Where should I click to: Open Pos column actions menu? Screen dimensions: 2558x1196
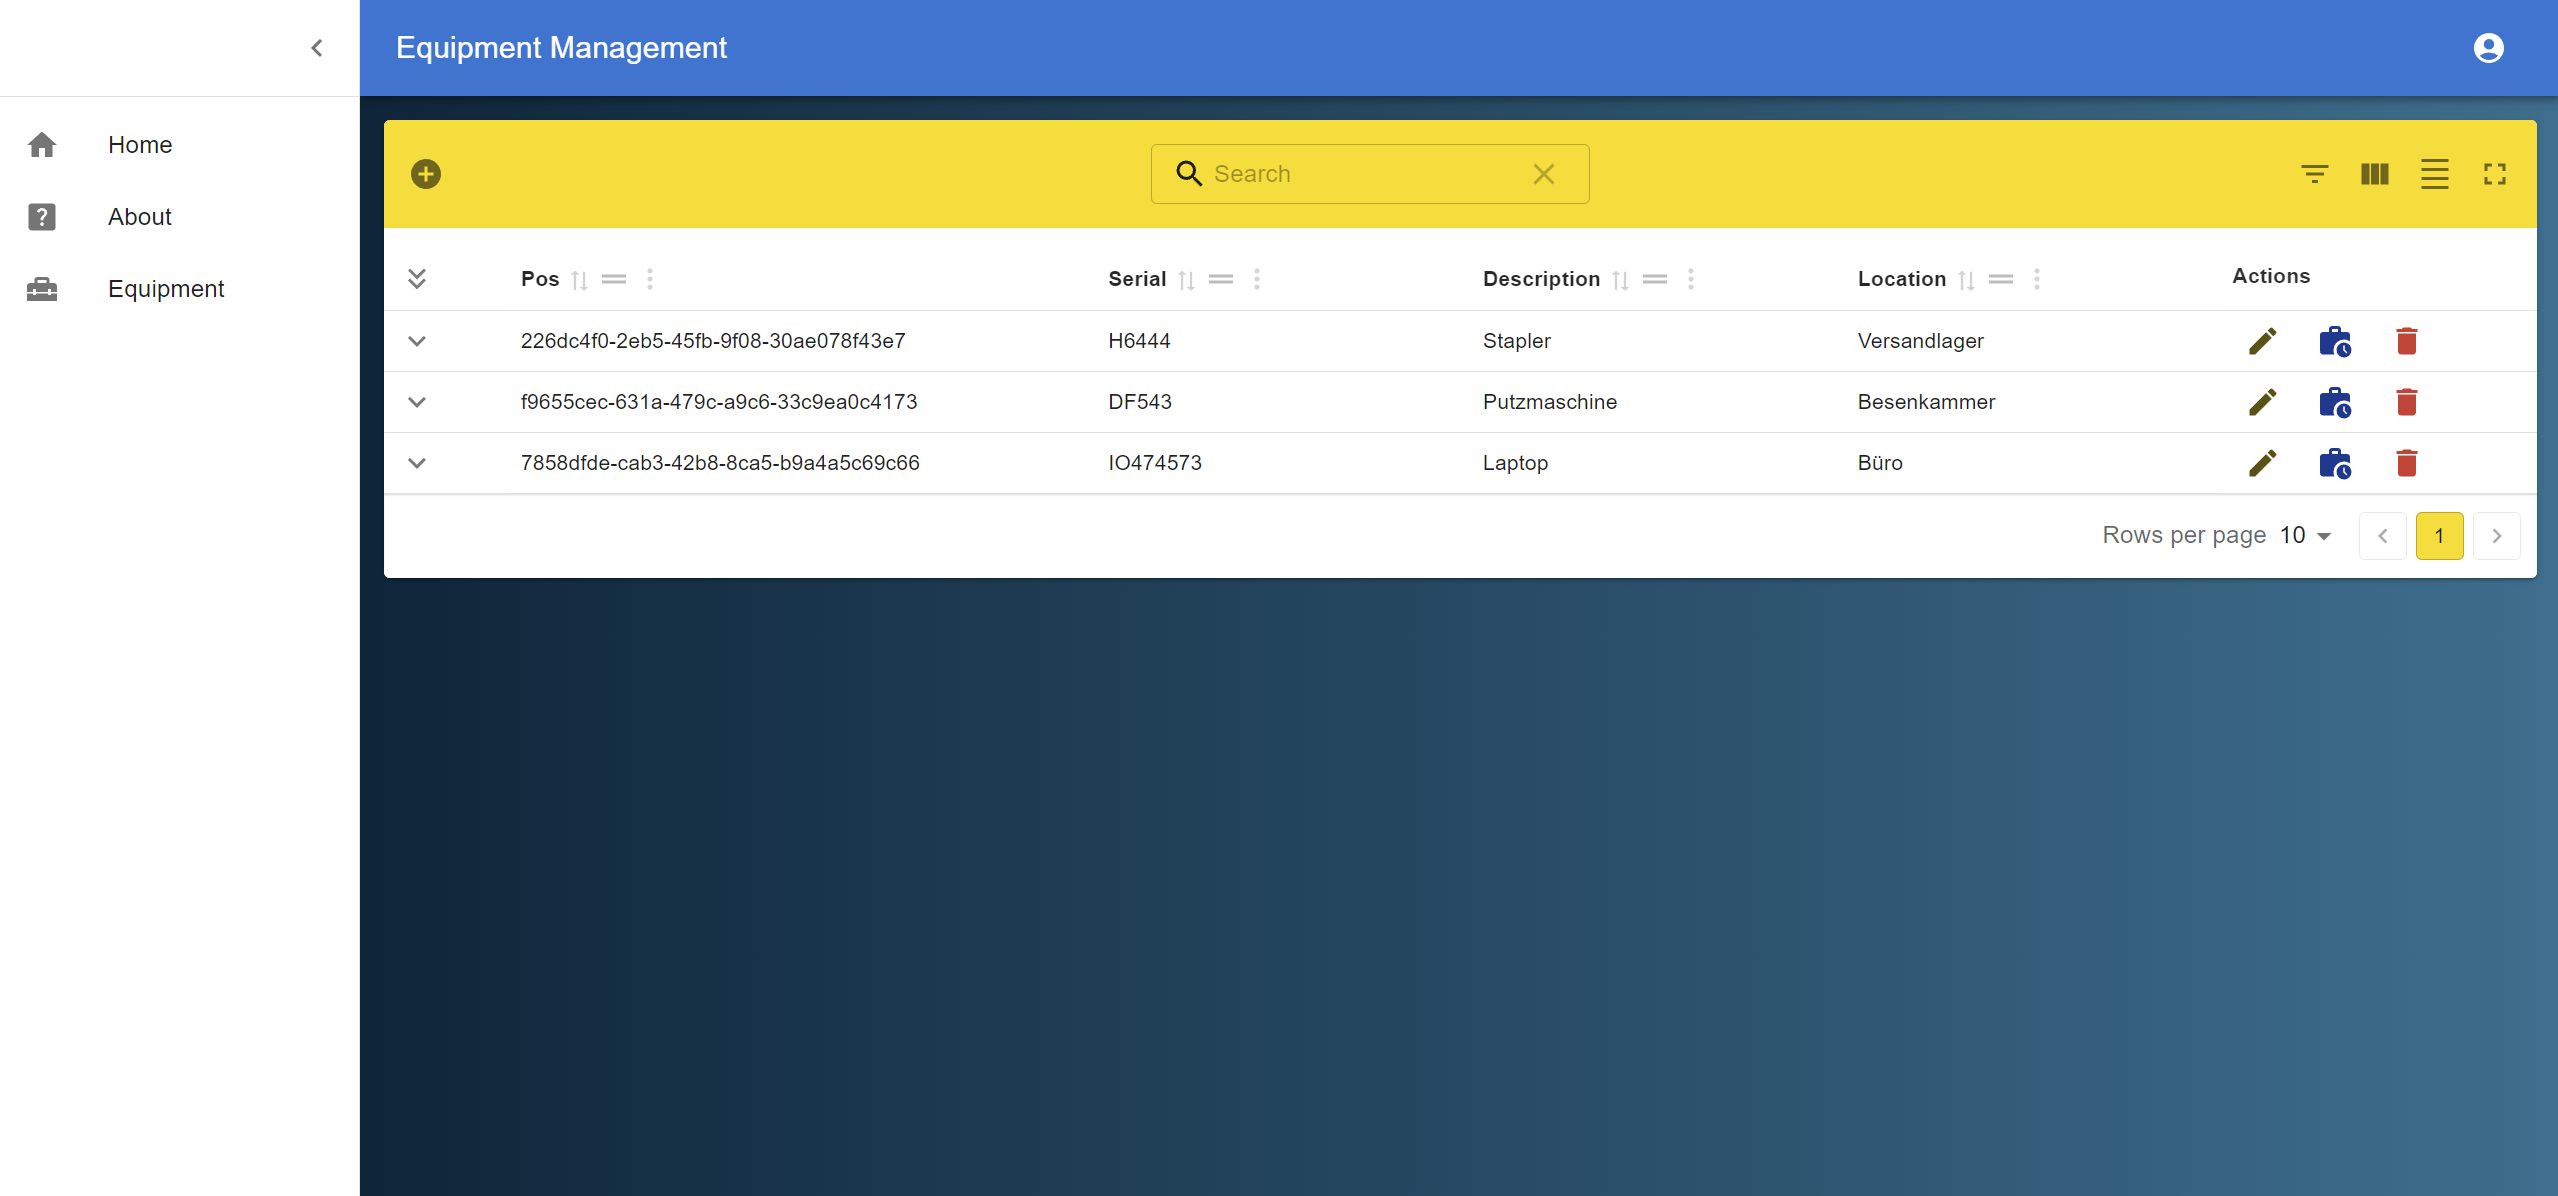click(650, 279)
